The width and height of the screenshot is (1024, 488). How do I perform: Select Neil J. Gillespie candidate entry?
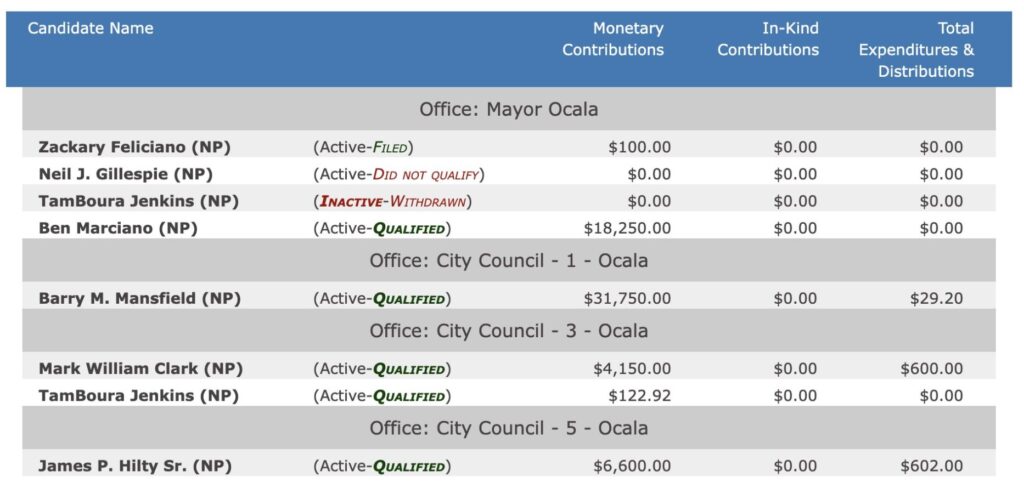tap(125, 174)
